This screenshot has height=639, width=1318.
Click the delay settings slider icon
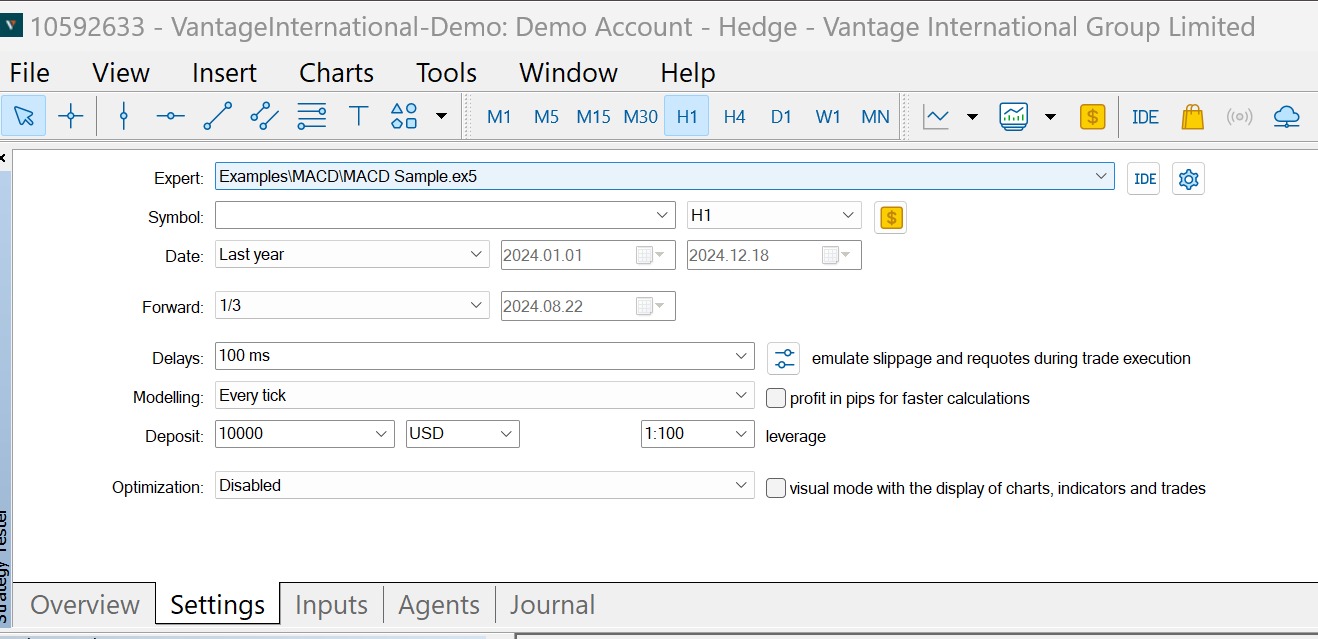coord(784,358)
